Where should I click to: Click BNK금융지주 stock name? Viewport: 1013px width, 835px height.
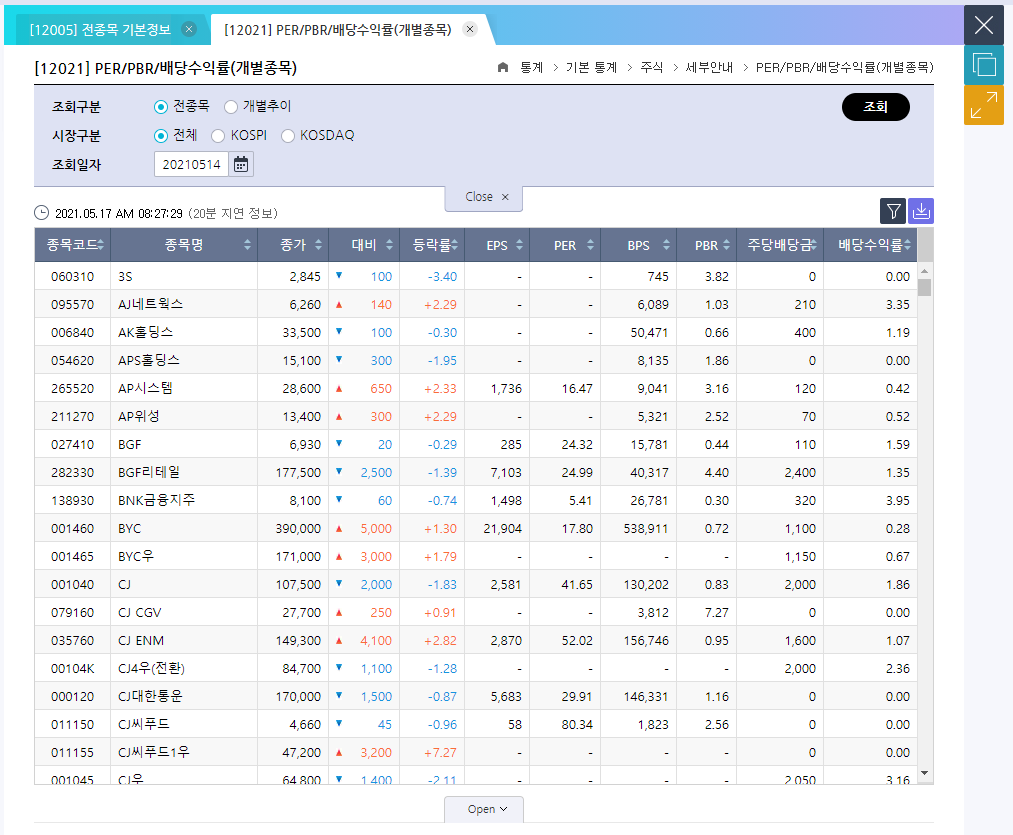156,500
